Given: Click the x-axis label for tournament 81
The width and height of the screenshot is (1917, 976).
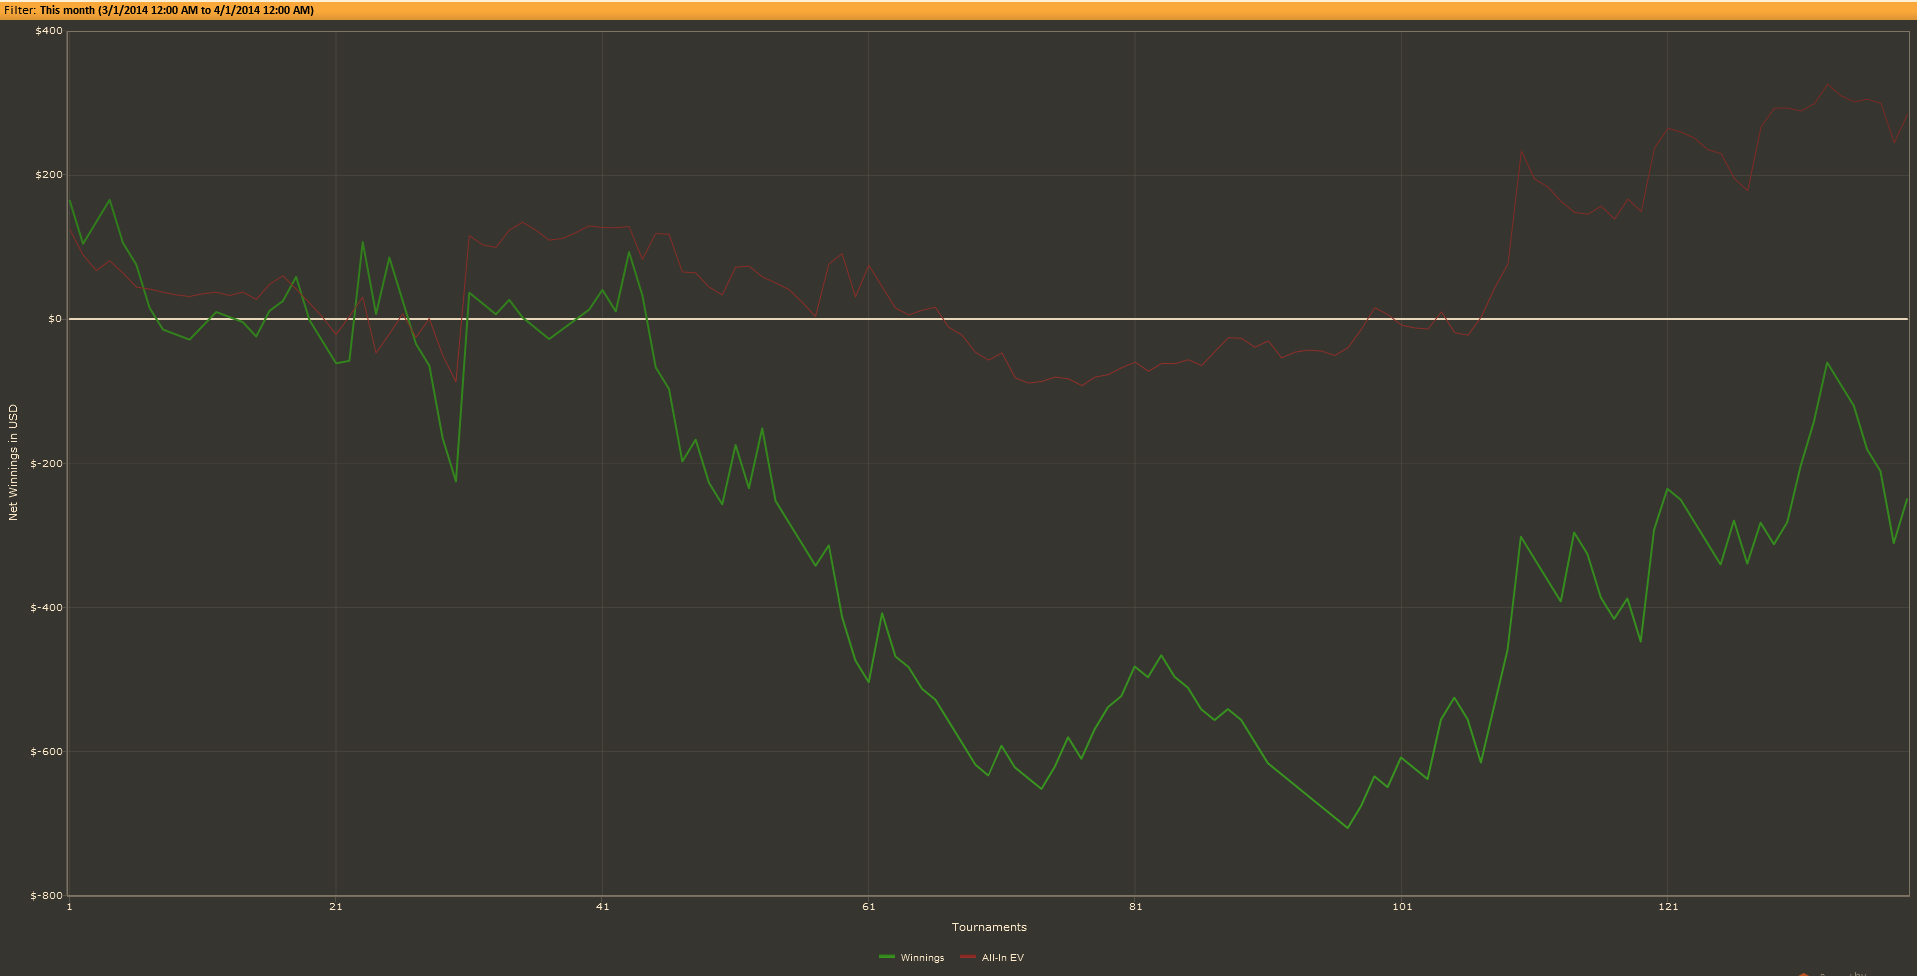Looking at the screenshot, I should (x=1135, y=907).
